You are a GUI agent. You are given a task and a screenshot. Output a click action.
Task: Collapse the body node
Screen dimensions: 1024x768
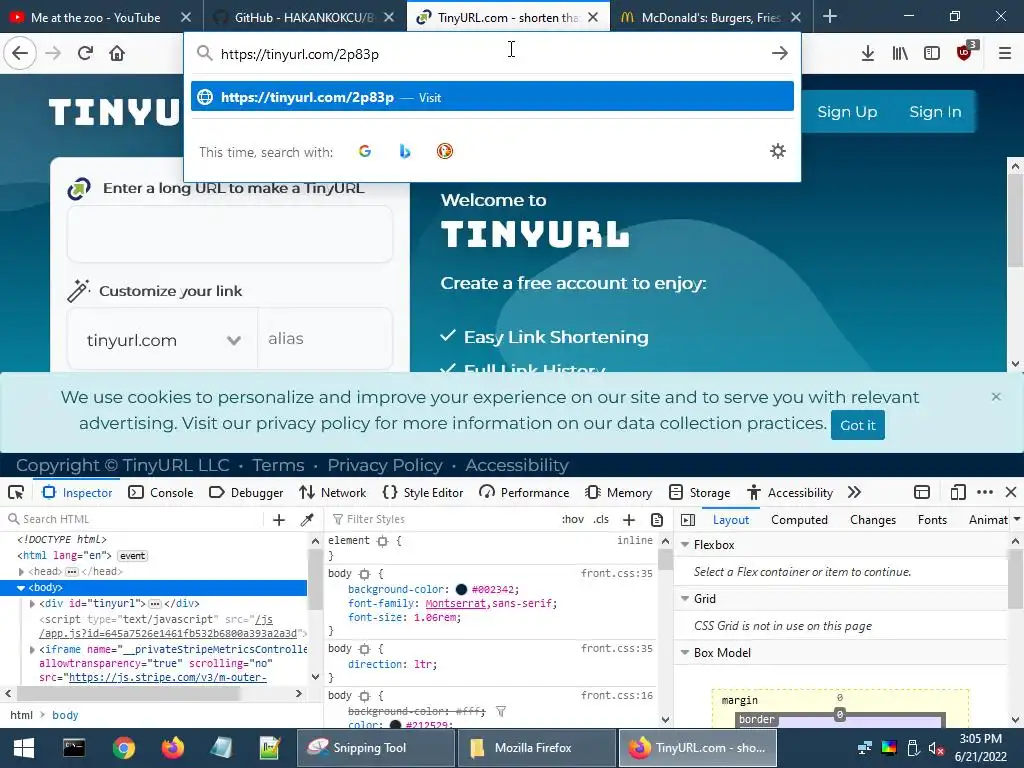click(x=21, y=588)
